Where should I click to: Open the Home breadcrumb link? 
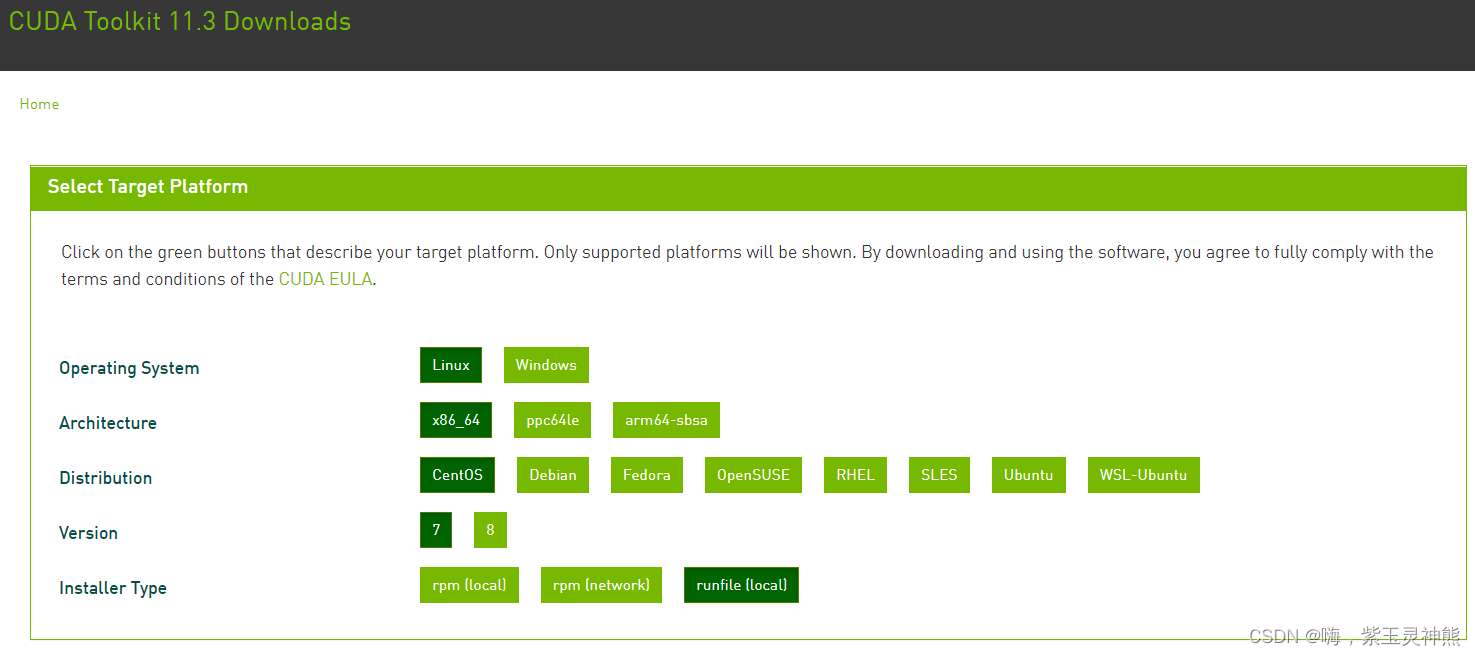pyautogui.click(x=39, y=104)
